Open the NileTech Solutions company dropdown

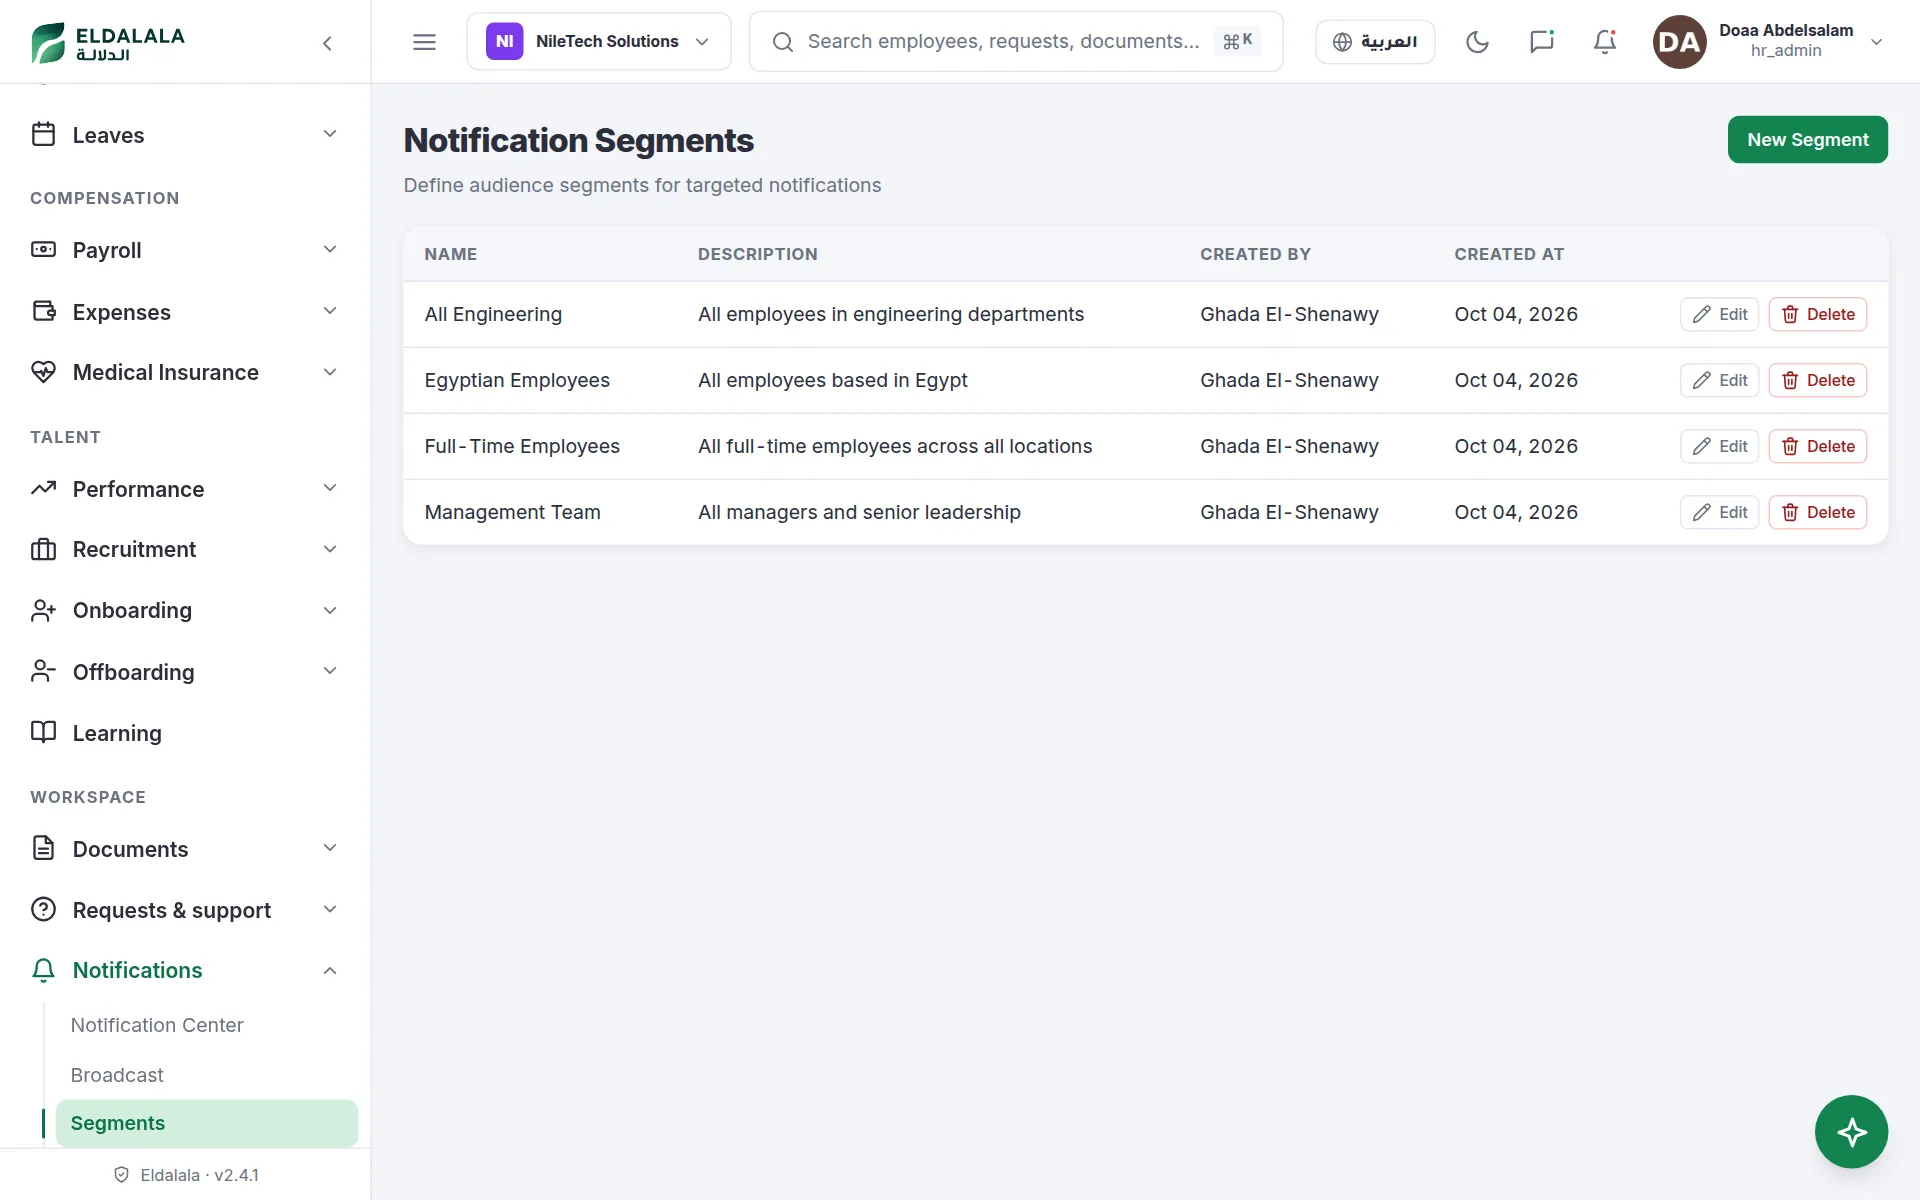pyautogui.click(x=599, y=42)
